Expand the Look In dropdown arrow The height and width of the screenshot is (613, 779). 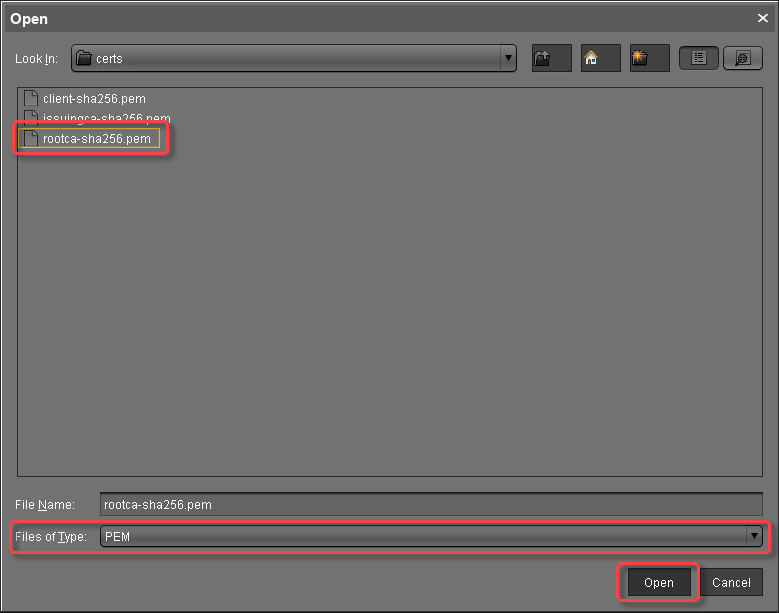[x=509, y=58]
